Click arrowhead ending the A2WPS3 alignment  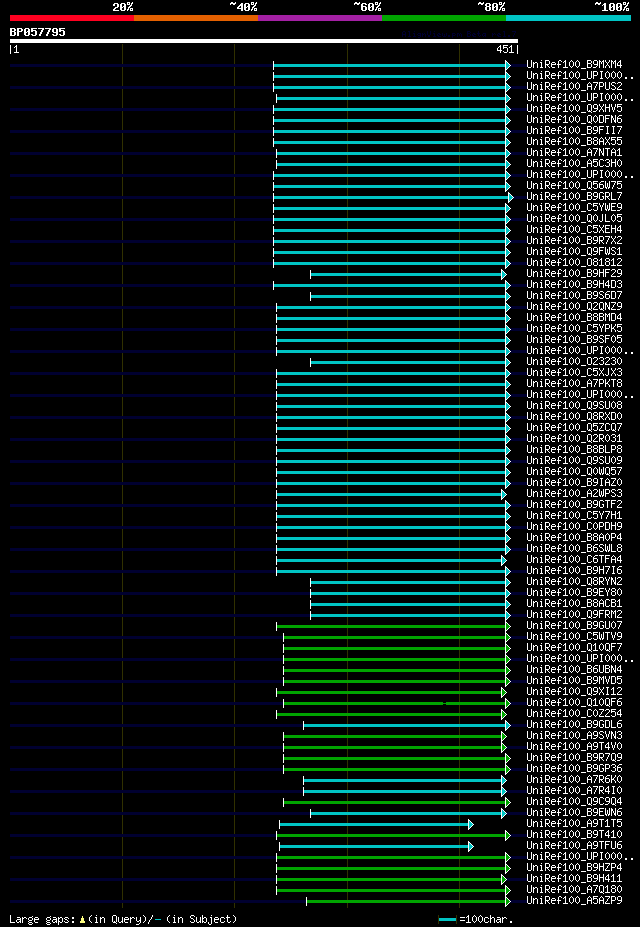click(x=503, y=494)
